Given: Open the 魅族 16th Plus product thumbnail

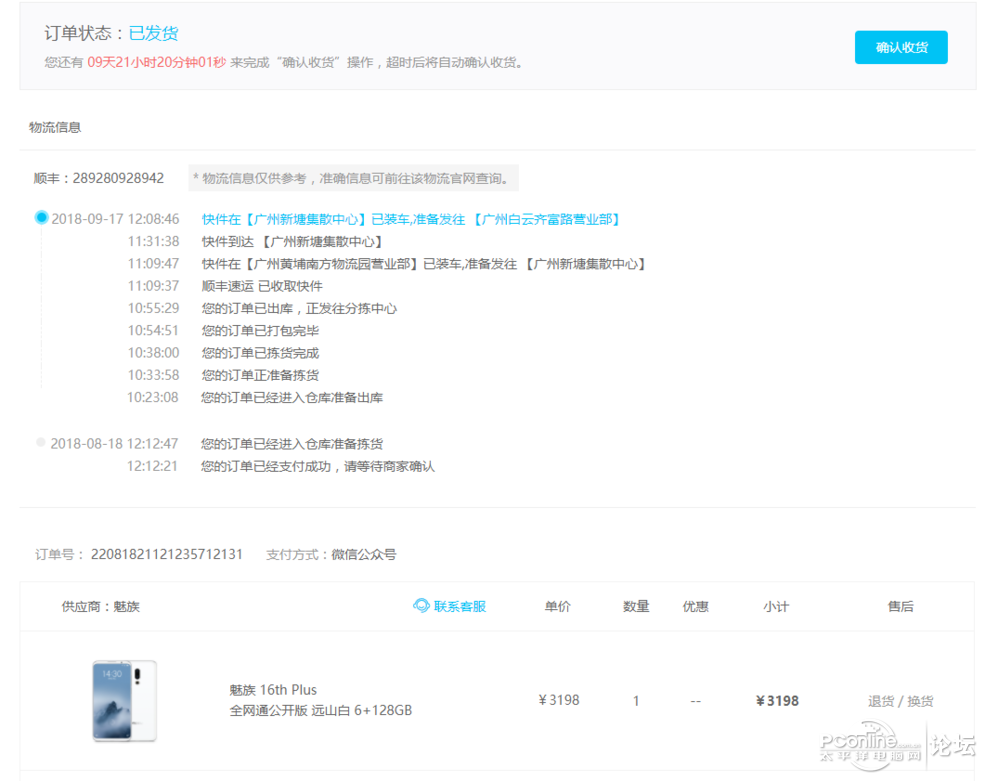Looking at the screenshot, I should pos(124,701).
